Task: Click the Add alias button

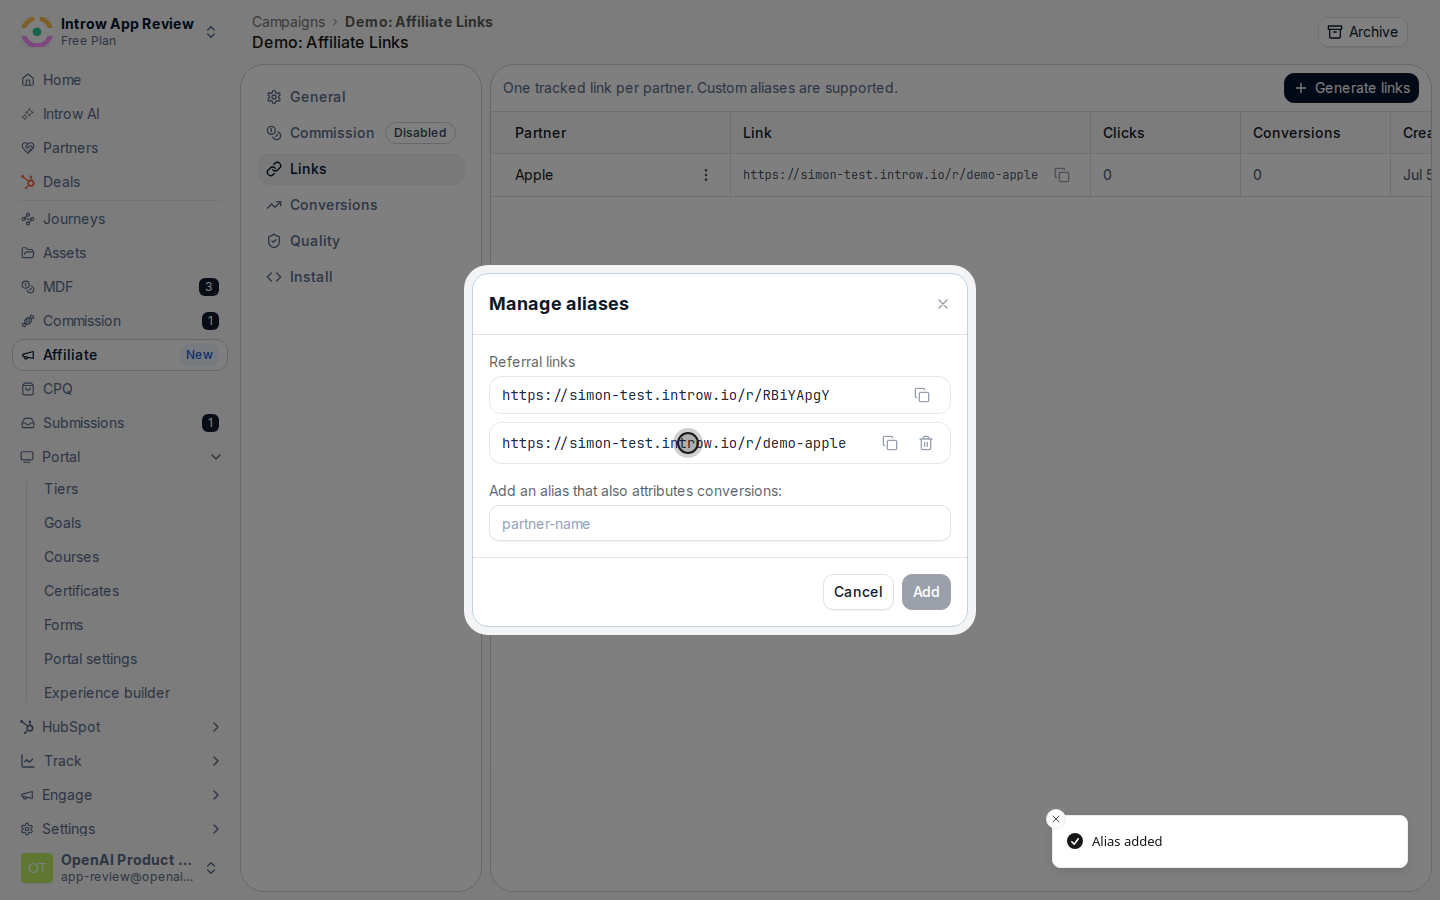Action: pos(926,592)
